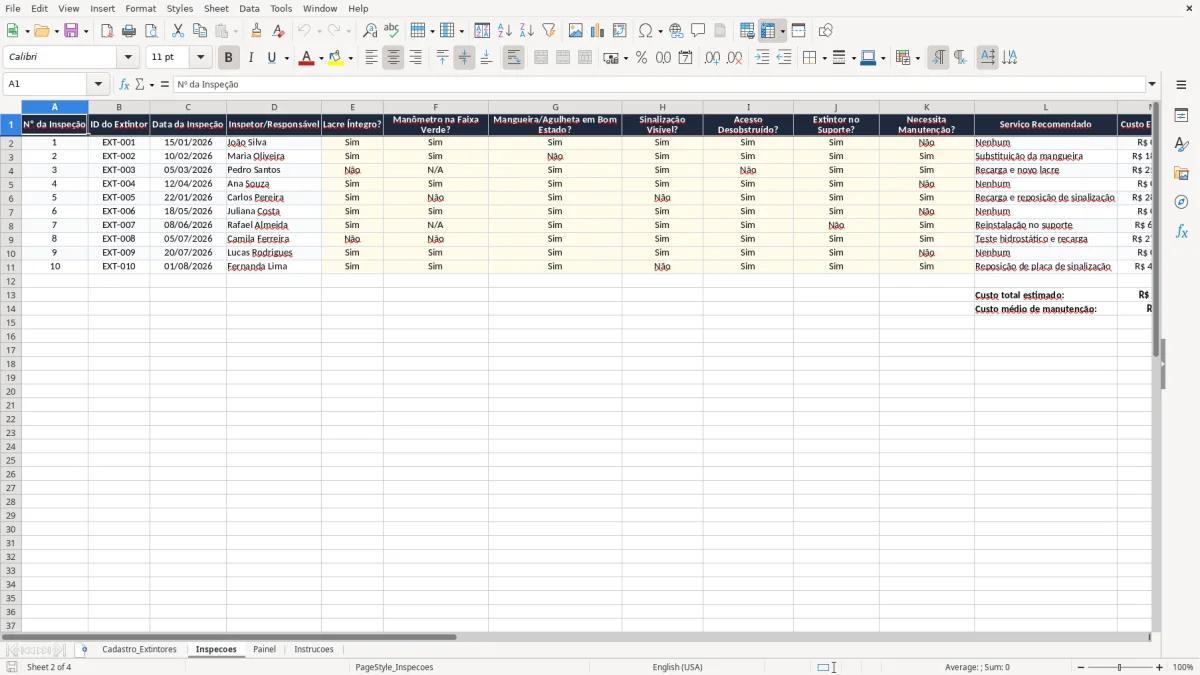Open the Data menu
The height and width of the screenshot is (675, 1200).
[249, 8]
